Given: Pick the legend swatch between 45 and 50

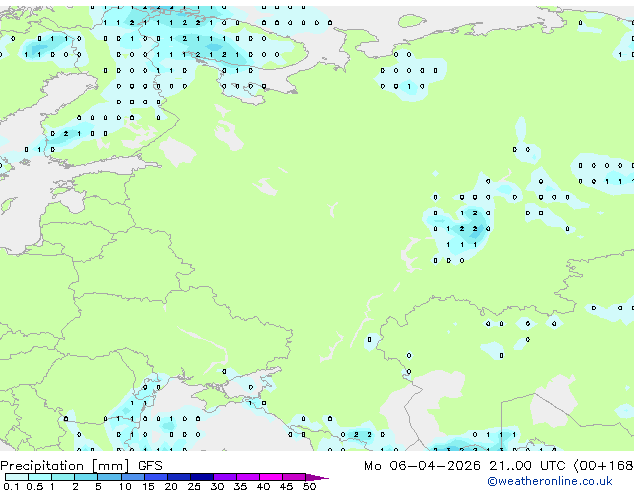Looking at the screenshot, I should pyautogui.click(x=294, y=477).
